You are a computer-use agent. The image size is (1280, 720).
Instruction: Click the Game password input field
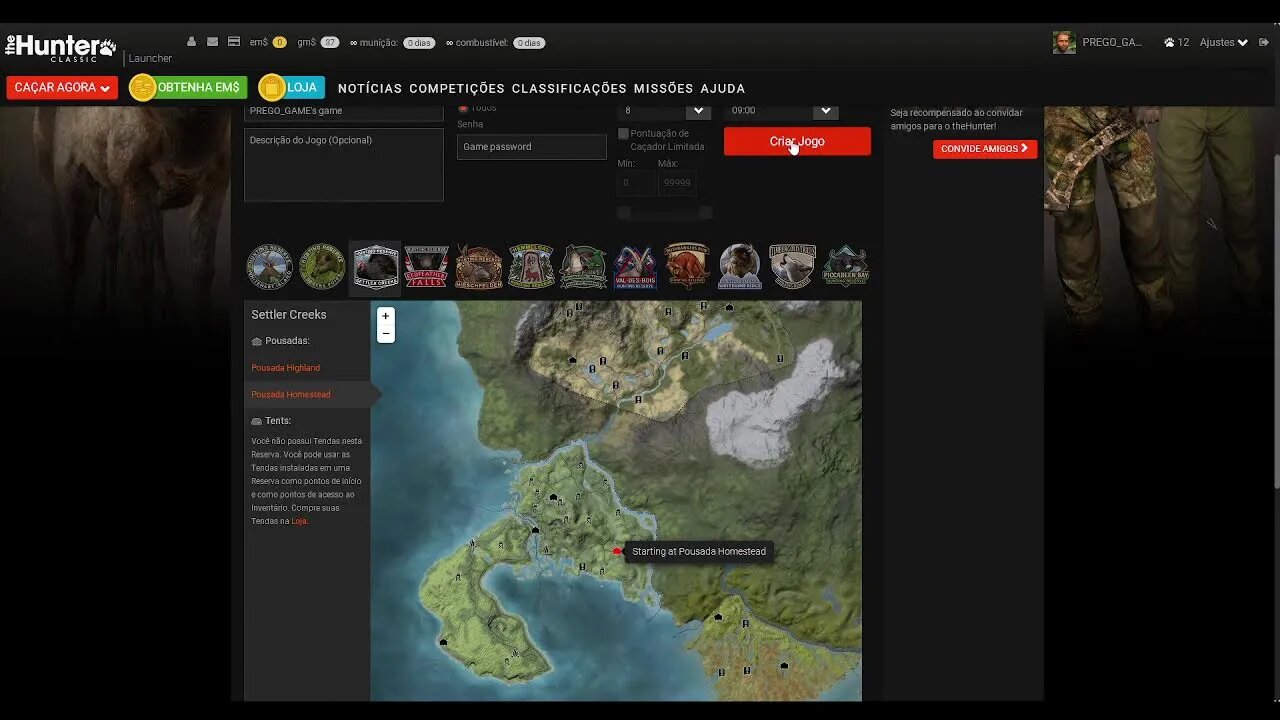(x=532, y=147)
